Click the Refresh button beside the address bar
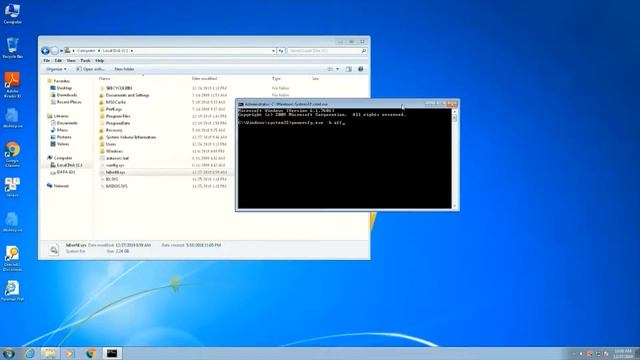 tap(281, 51)
